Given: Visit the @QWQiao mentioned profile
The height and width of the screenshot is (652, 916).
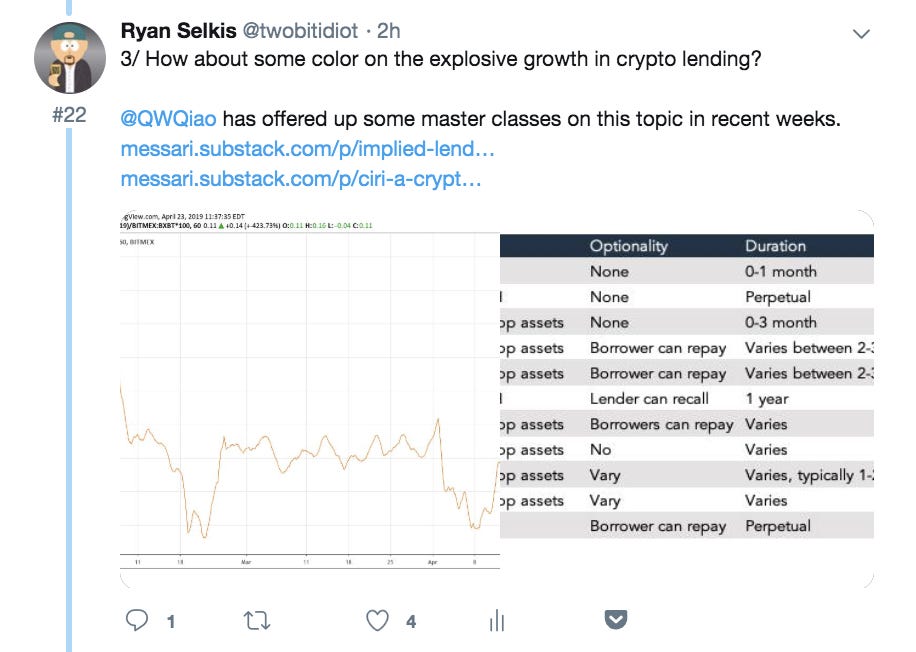Looking at the screenshot, I should 168,119.
